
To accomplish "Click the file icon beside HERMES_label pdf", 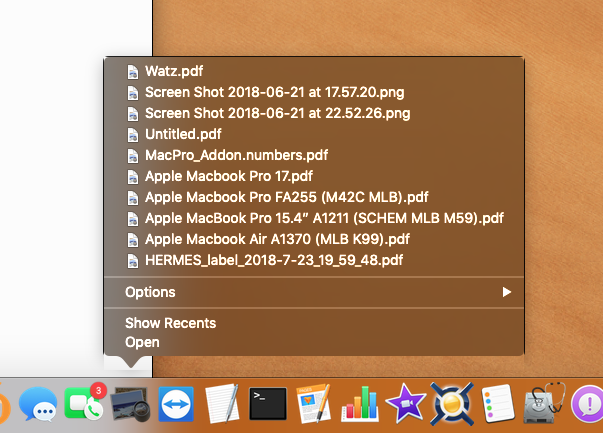I will 133,261.
